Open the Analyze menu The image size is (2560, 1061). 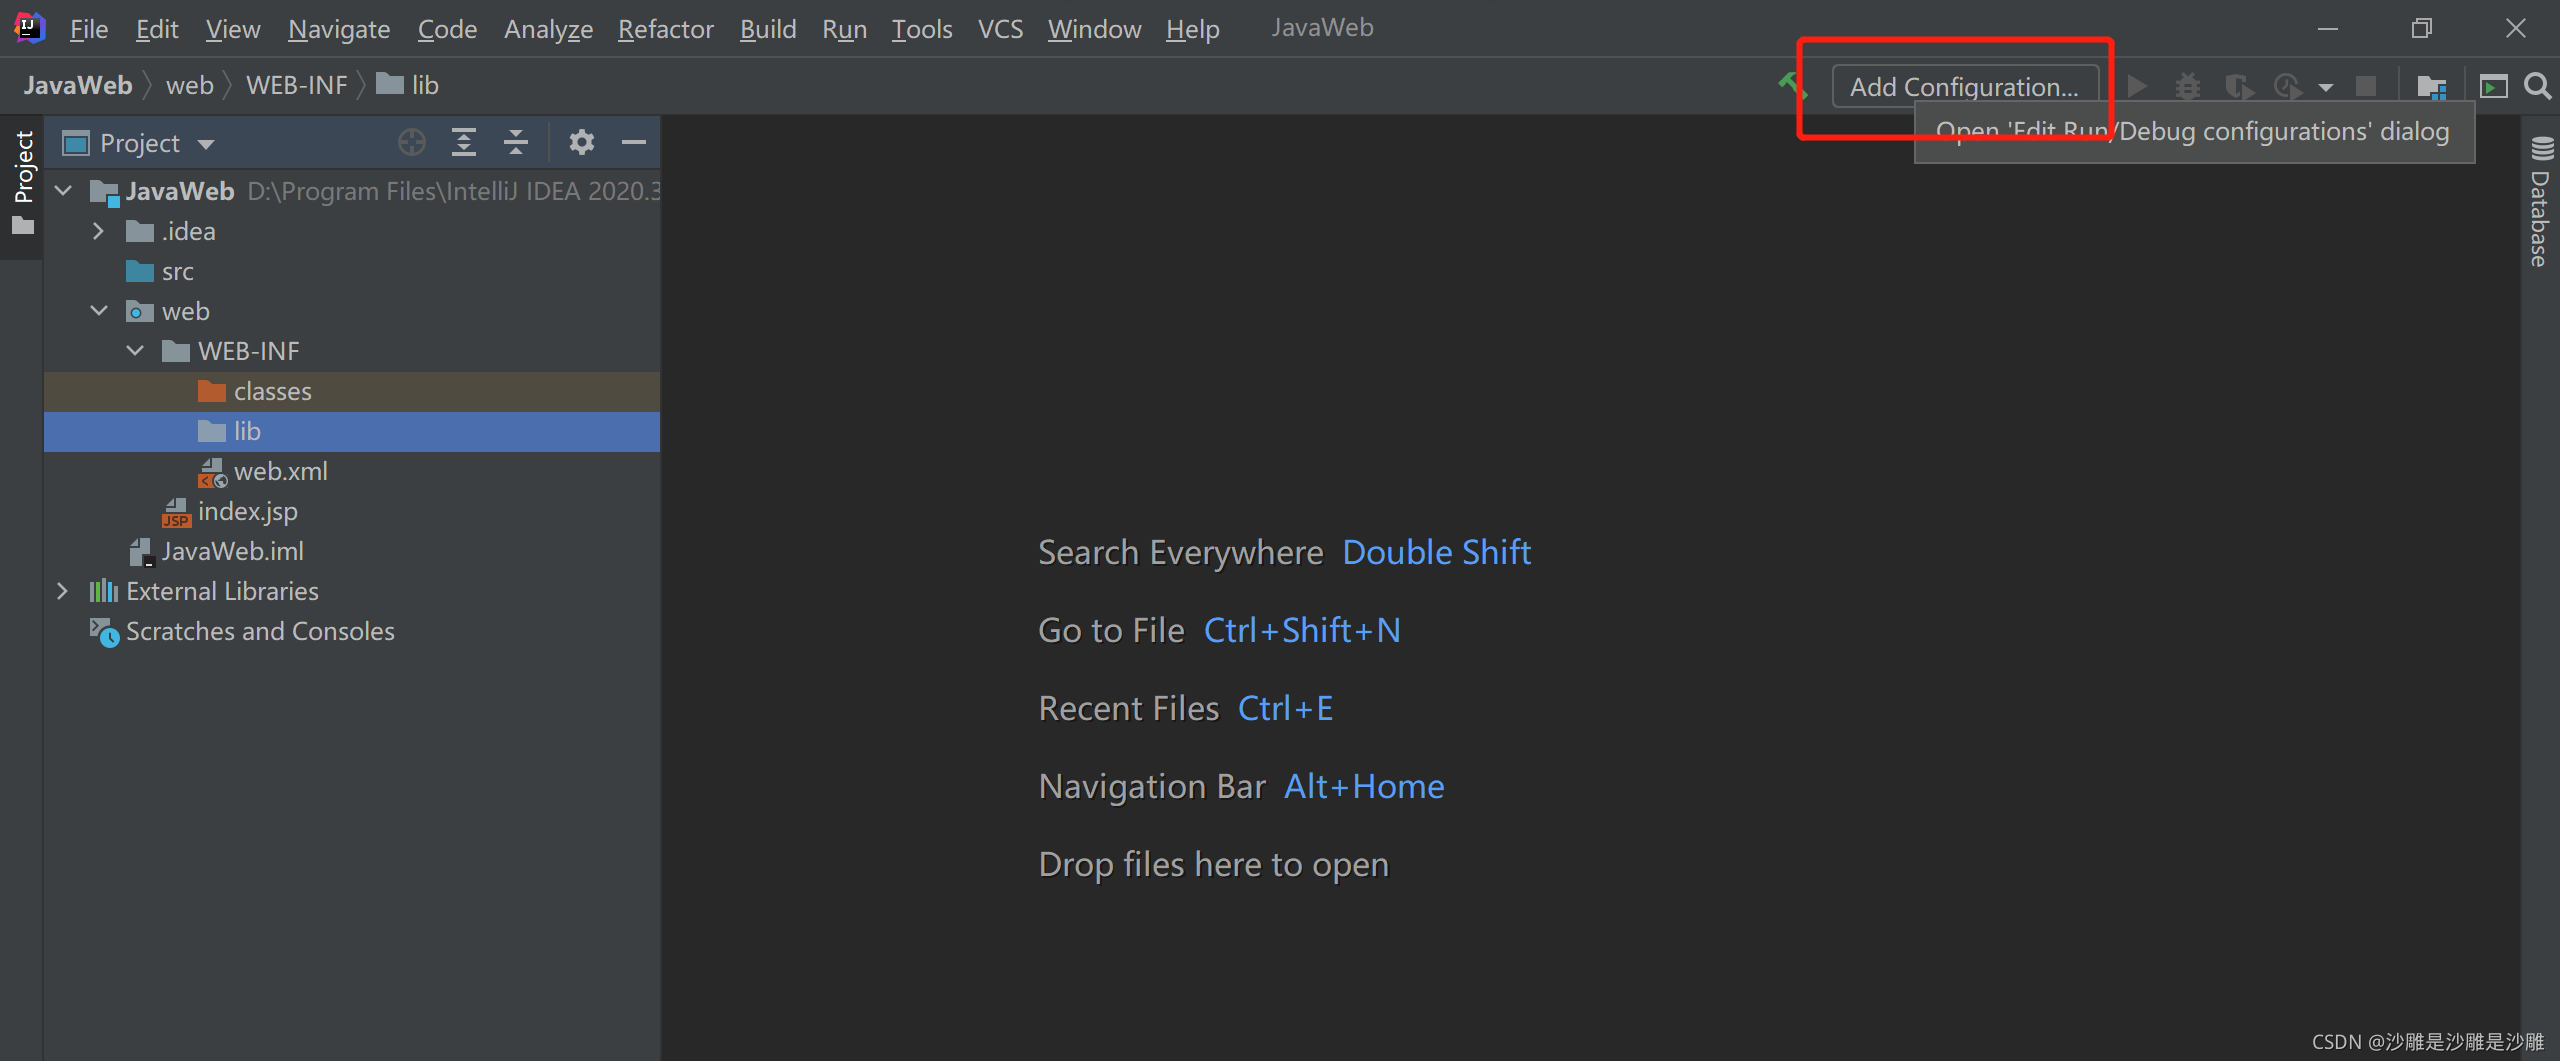[x=548, y=29]
